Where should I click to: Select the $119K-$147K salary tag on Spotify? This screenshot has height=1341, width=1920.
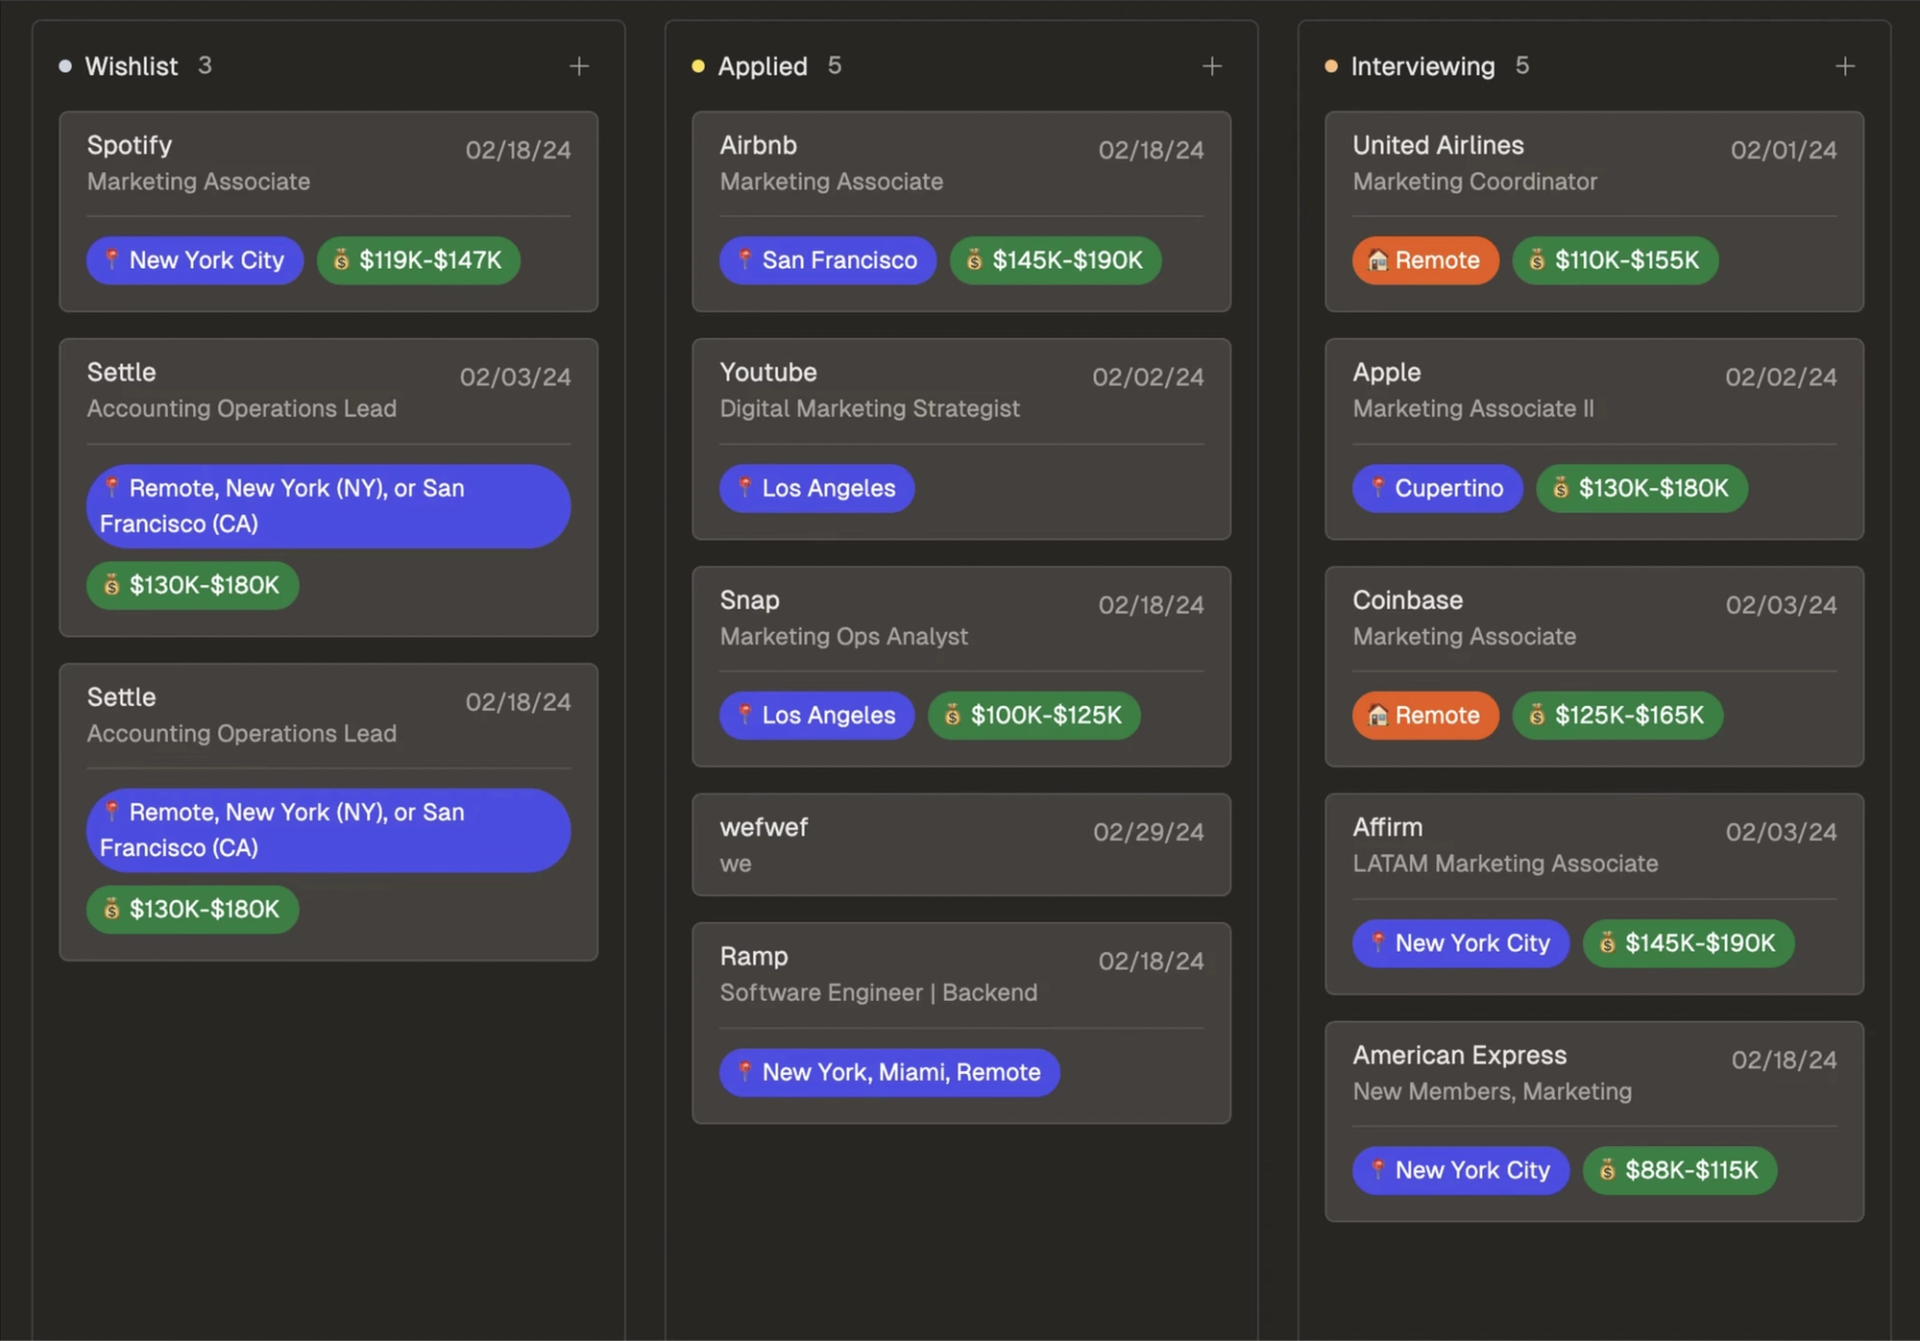coord(418,260)
